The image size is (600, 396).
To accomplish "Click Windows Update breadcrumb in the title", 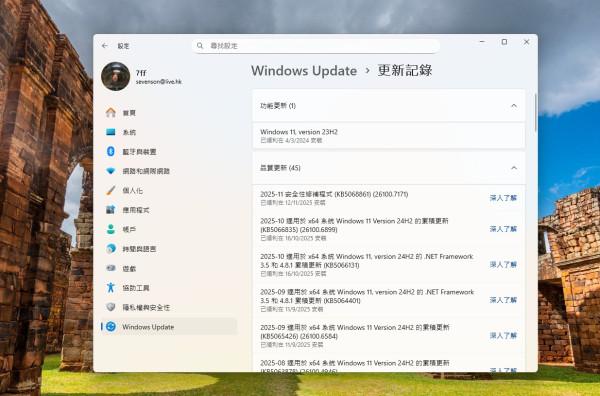I will pyautogui.click(x=304, y=71).
